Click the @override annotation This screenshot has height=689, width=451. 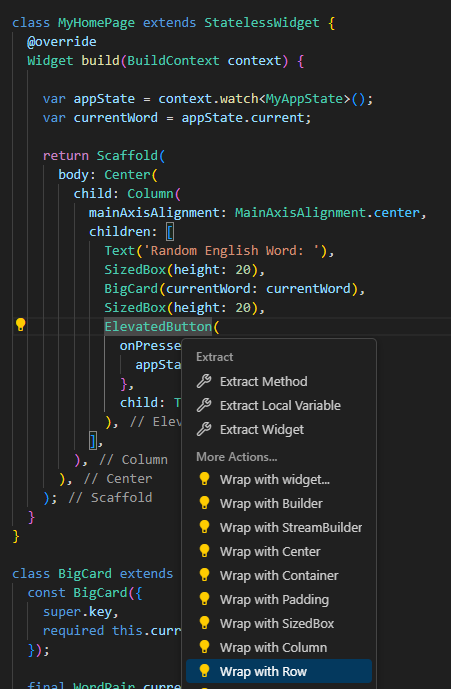pyautogui.click(x=62, y=42)
